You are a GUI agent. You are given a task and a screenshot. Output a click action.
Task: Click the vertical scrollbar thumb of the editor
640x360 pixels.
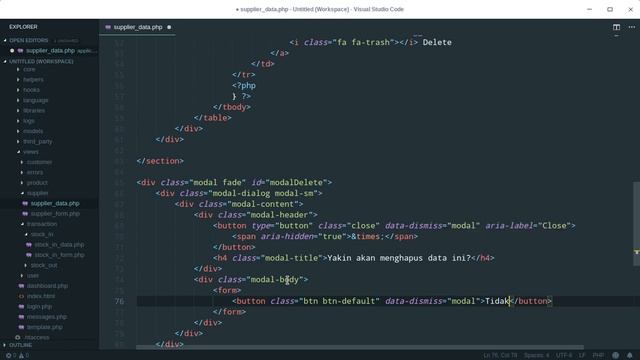tap(636, 224)
